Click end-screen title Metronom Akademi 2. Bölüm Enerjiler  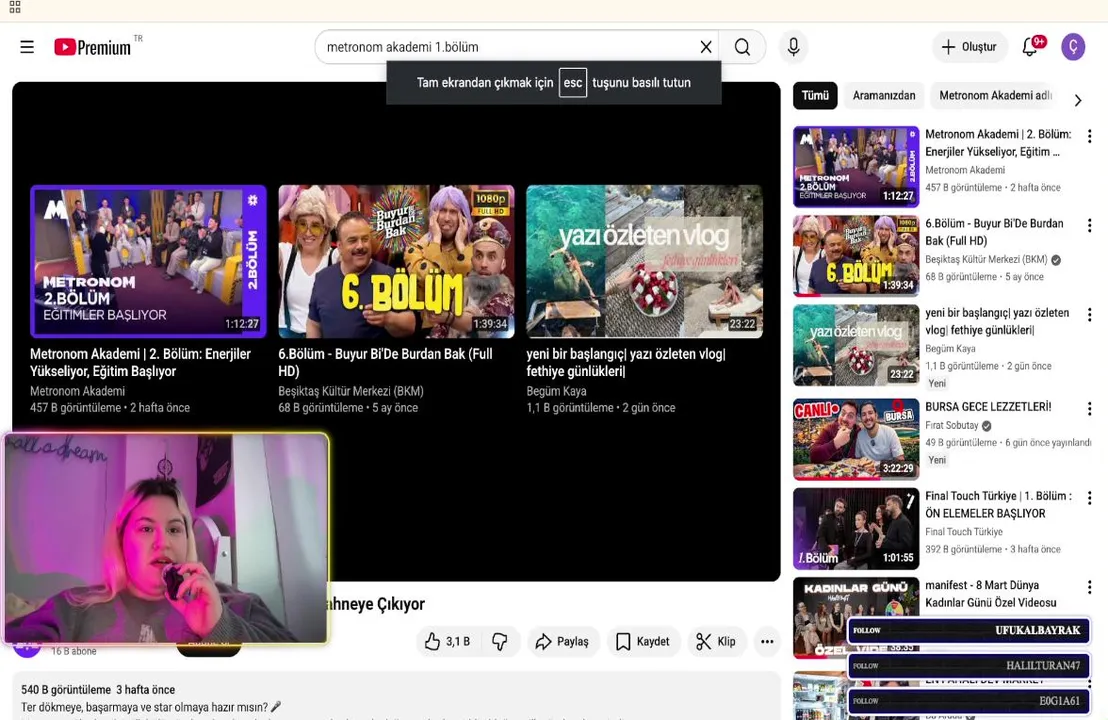click(141, 362)
